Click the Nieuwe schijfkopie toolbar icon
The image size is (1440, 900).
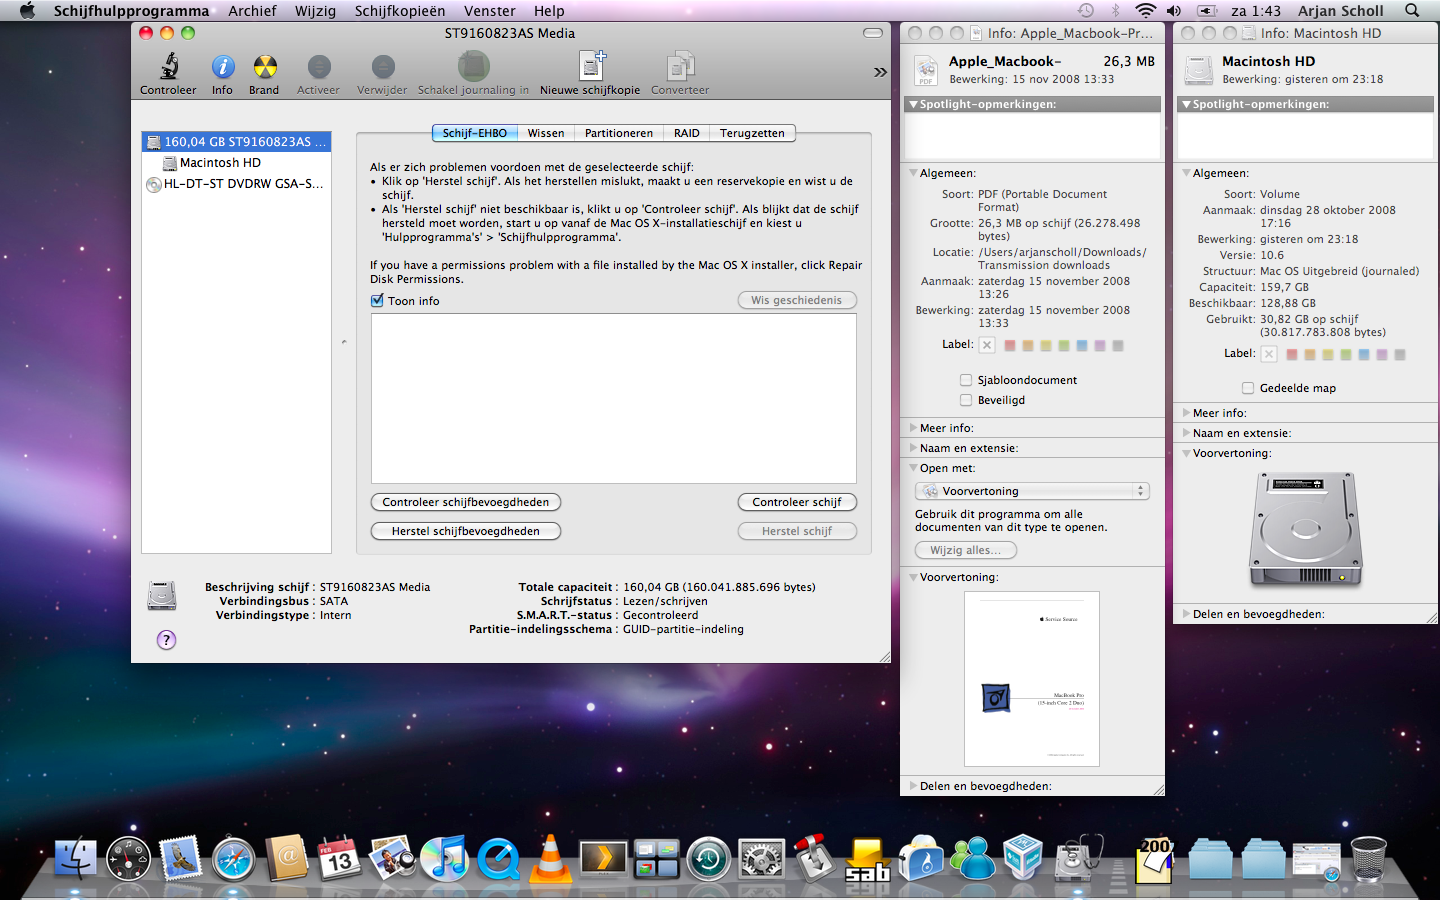tap(590, 67)
